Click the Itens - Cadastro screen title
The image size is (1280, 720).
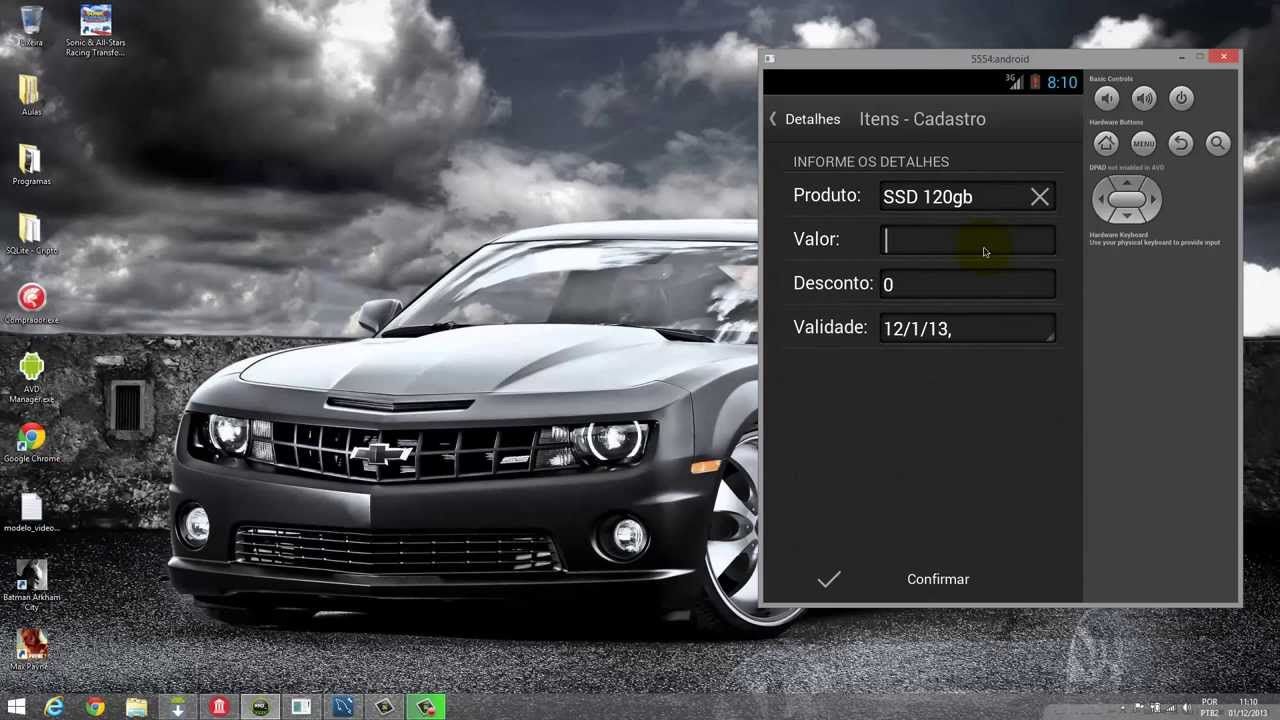922,119
